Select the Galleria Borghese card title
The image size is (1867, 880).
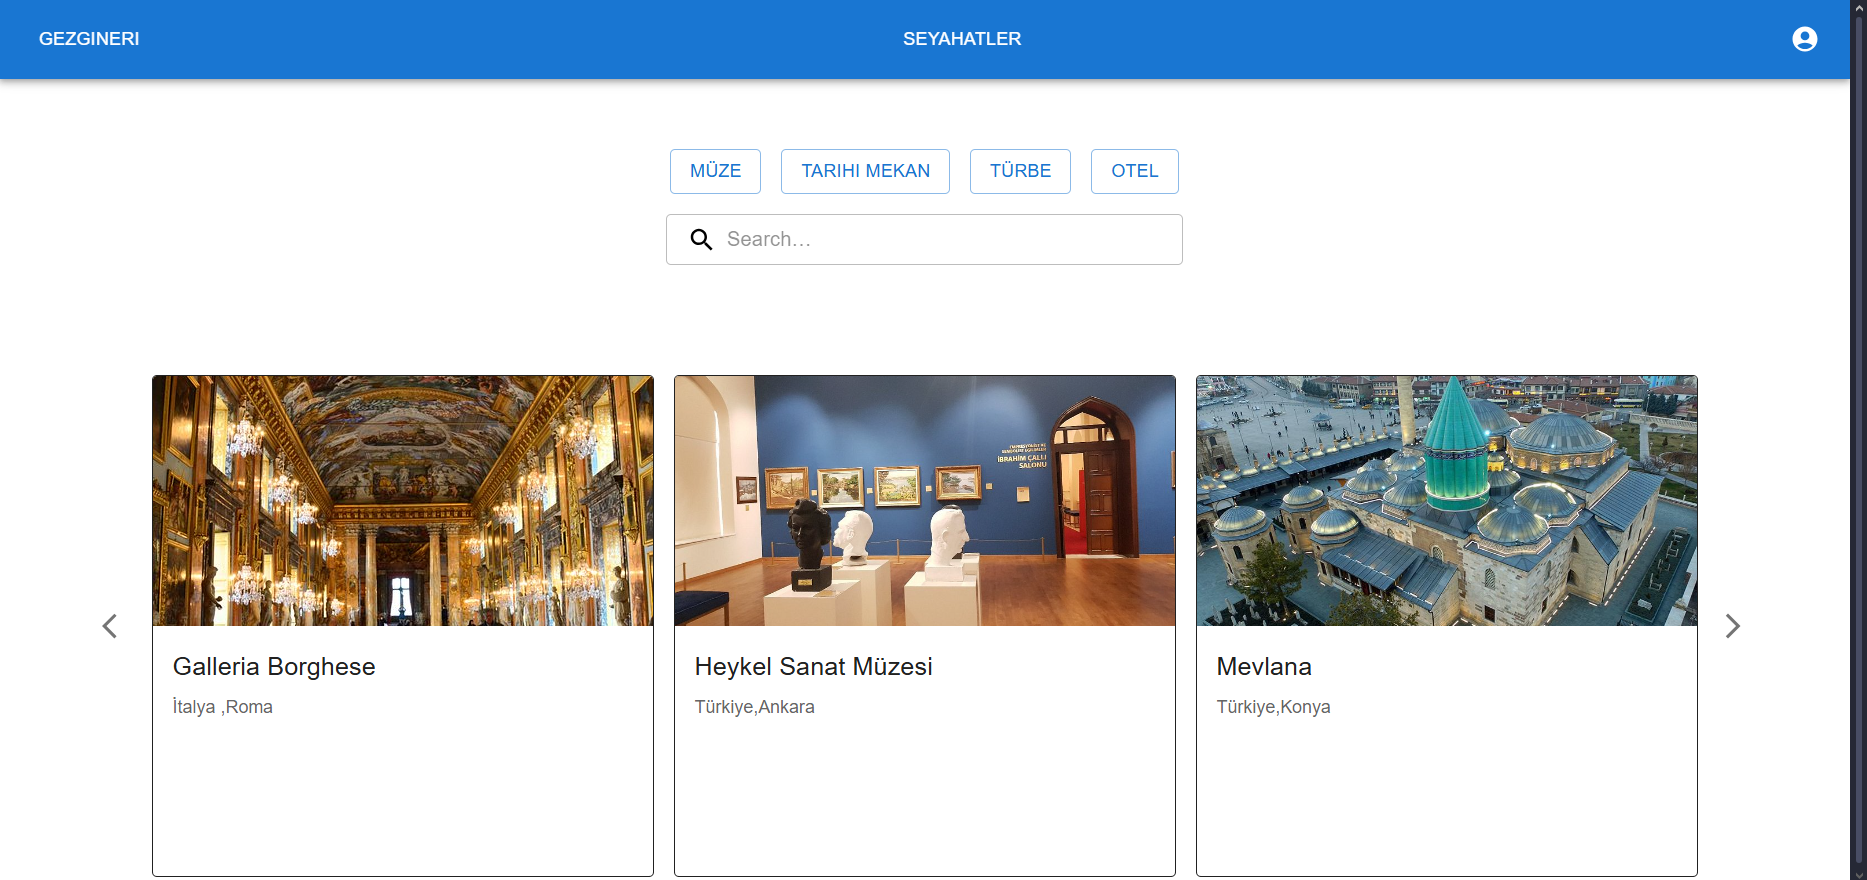[274, 667]
